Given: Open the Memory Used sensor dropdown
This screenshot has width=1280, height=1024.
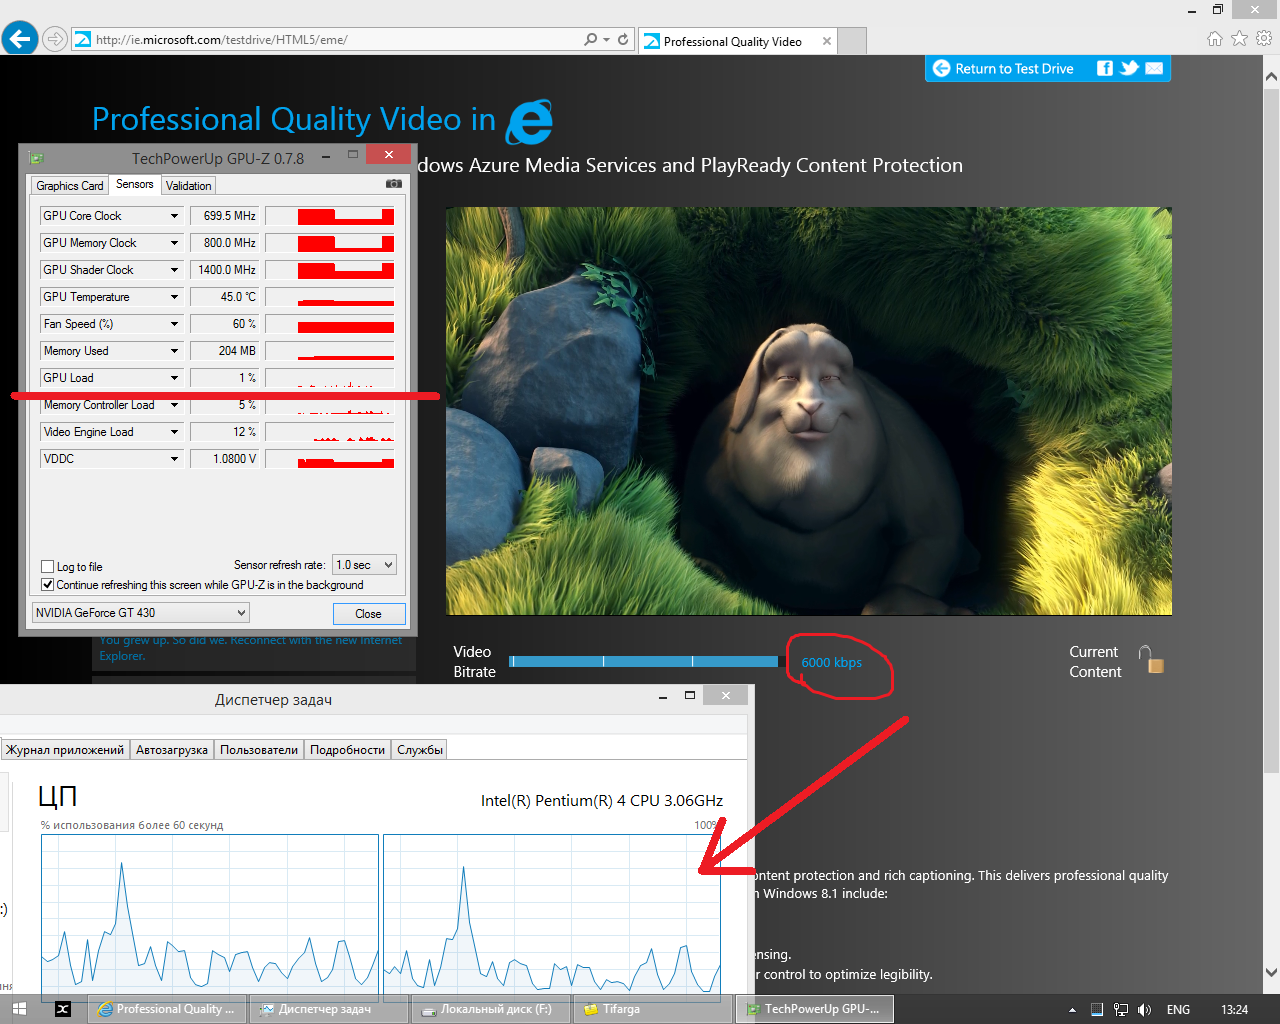Looking at the screenshot, I should pyautogui.click(x=174, y=351).
